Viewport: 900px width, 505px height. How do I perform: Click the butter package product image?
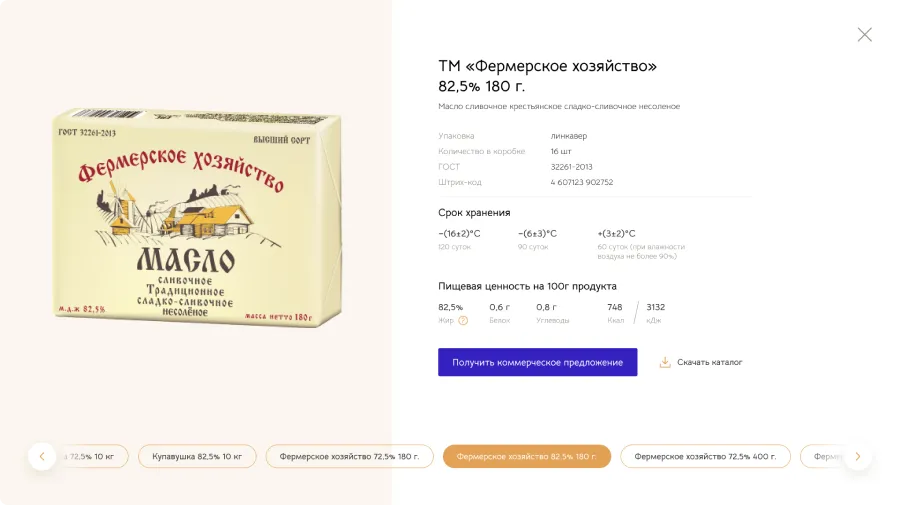pyautogui.click(x=197, y=218)
